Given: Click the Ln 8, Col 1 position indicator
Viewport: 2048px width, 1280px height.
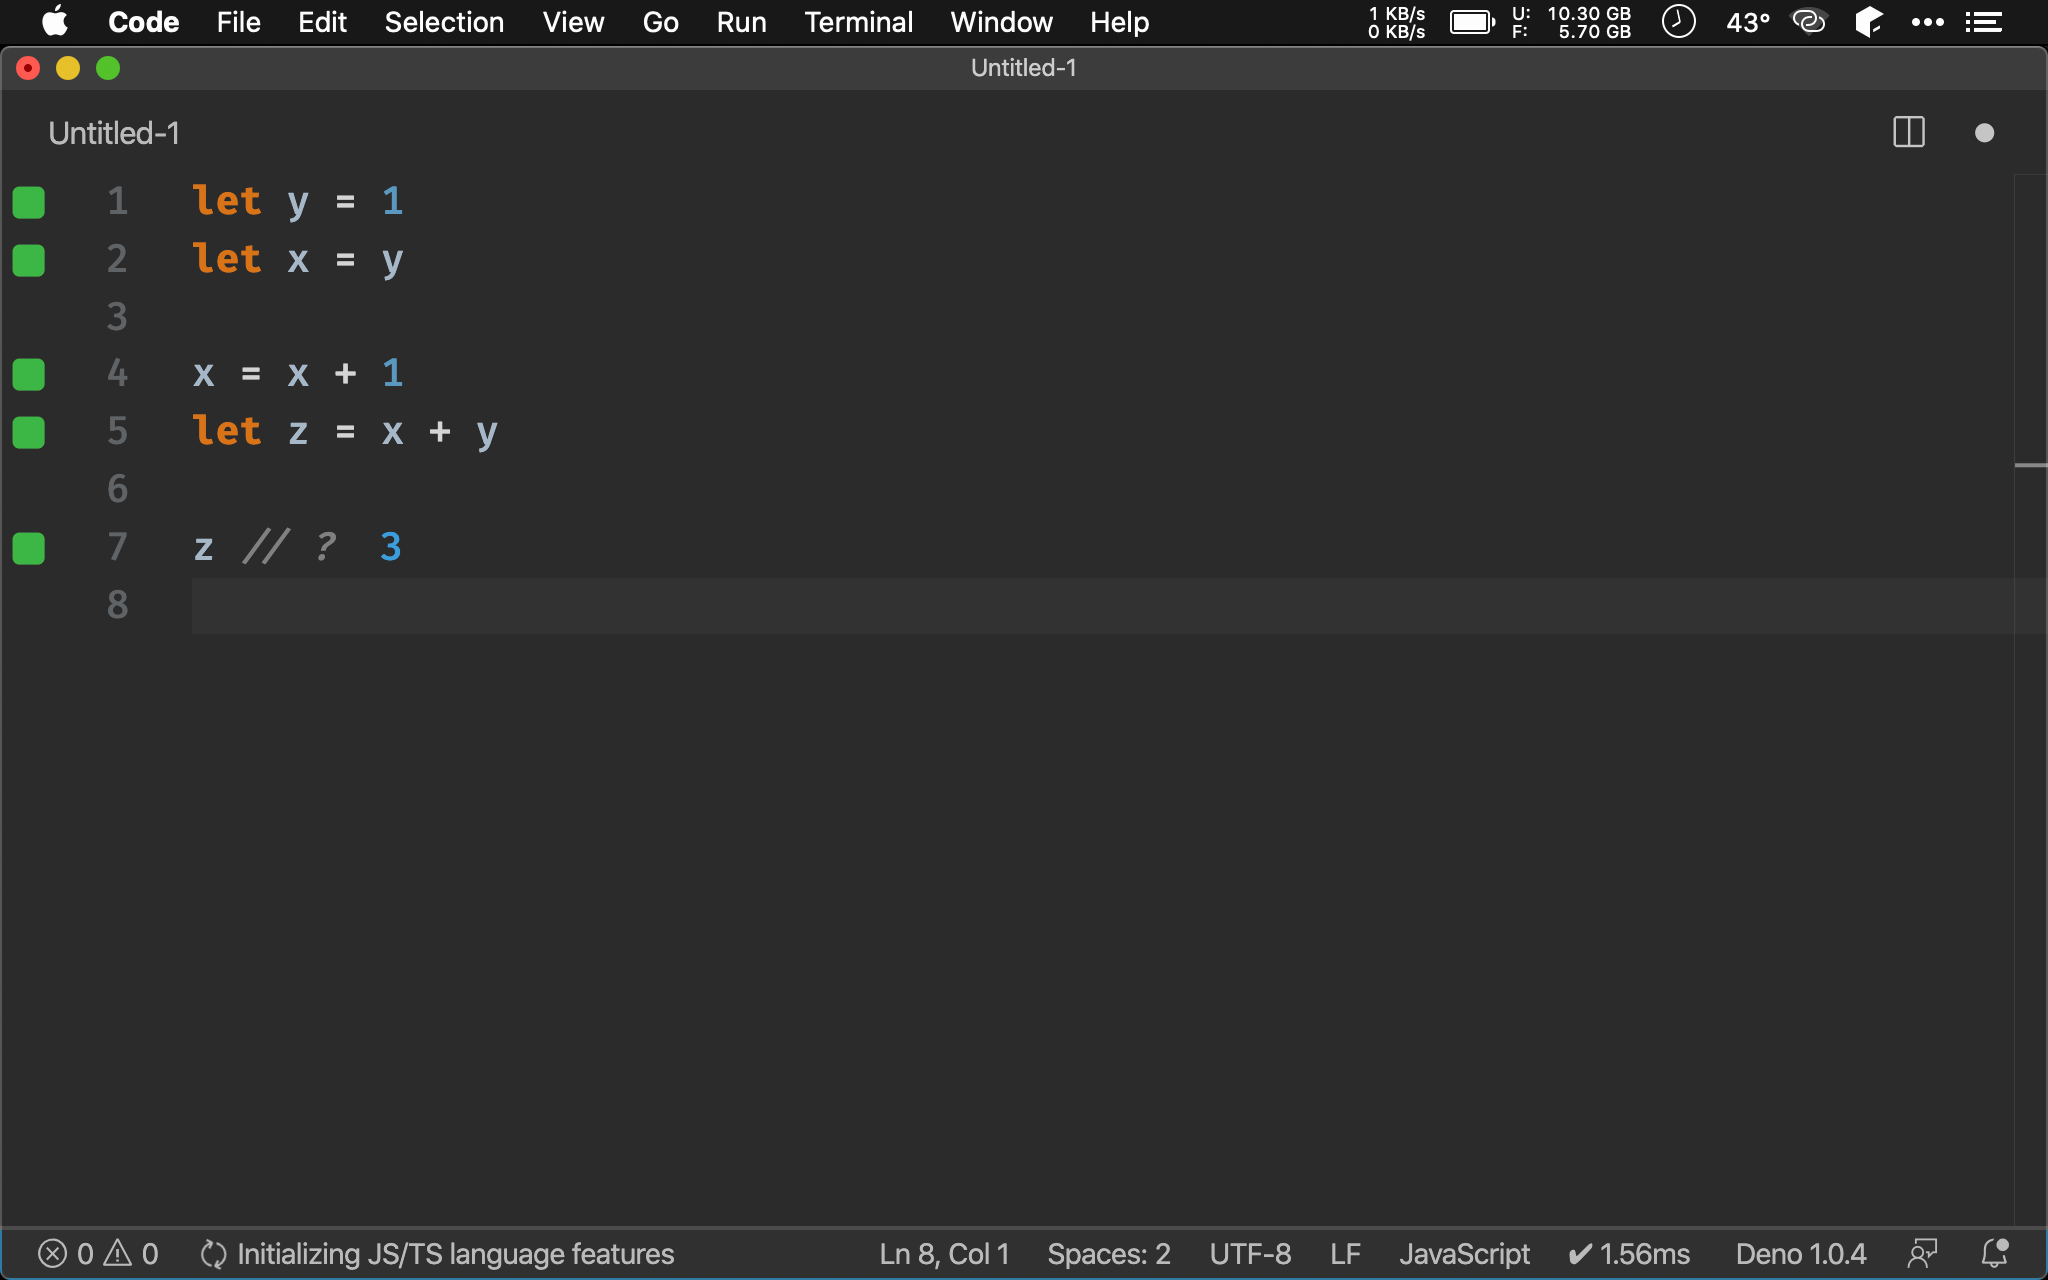Looking at the screenshot, I should click(x=944, y=1253).
